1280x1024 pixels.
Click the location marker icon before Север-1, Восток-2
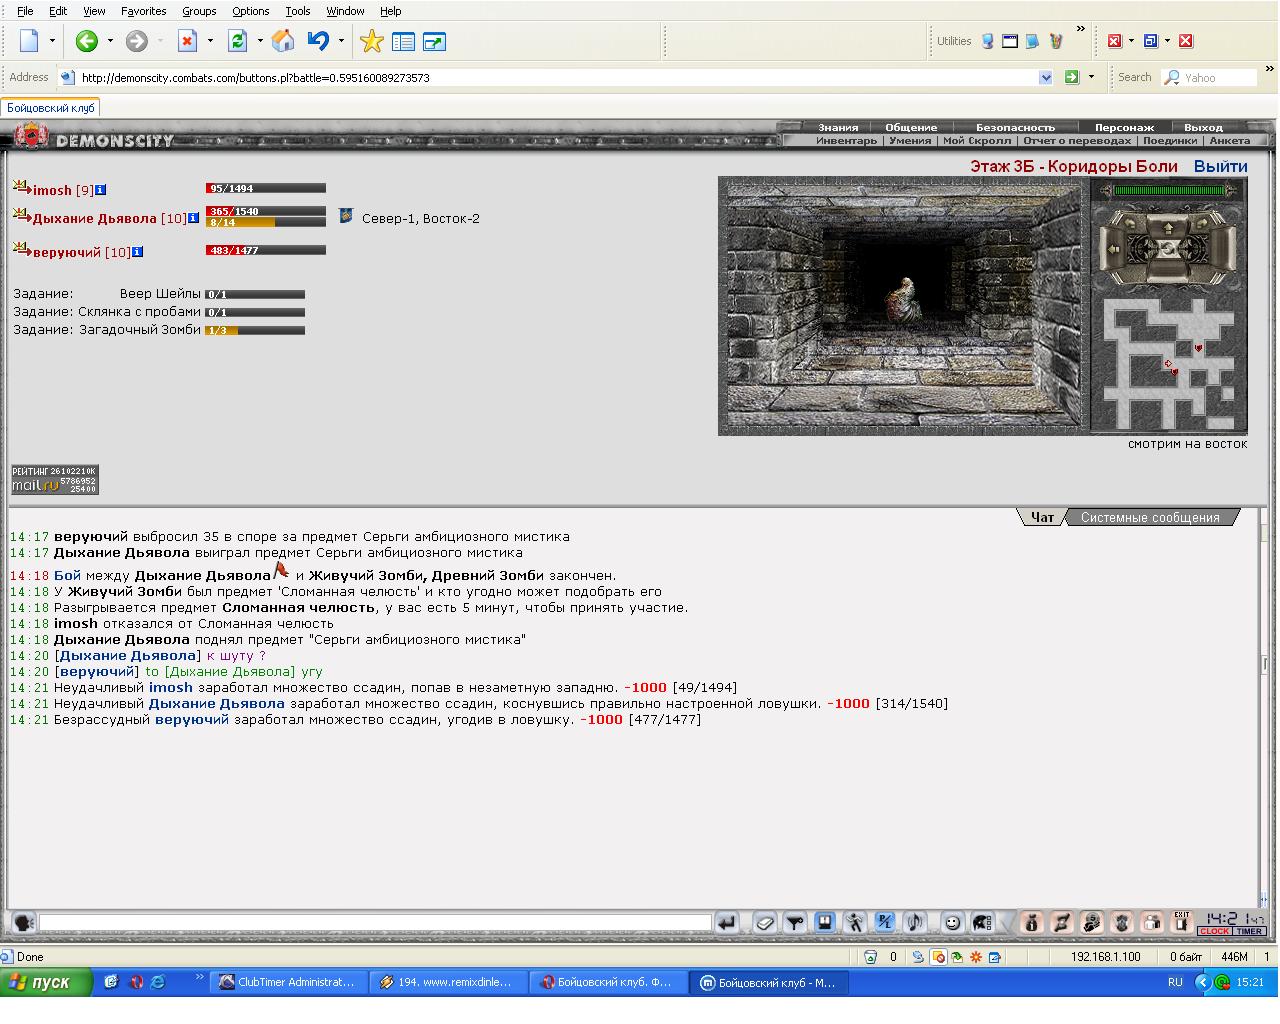click(x=346, y=216)
